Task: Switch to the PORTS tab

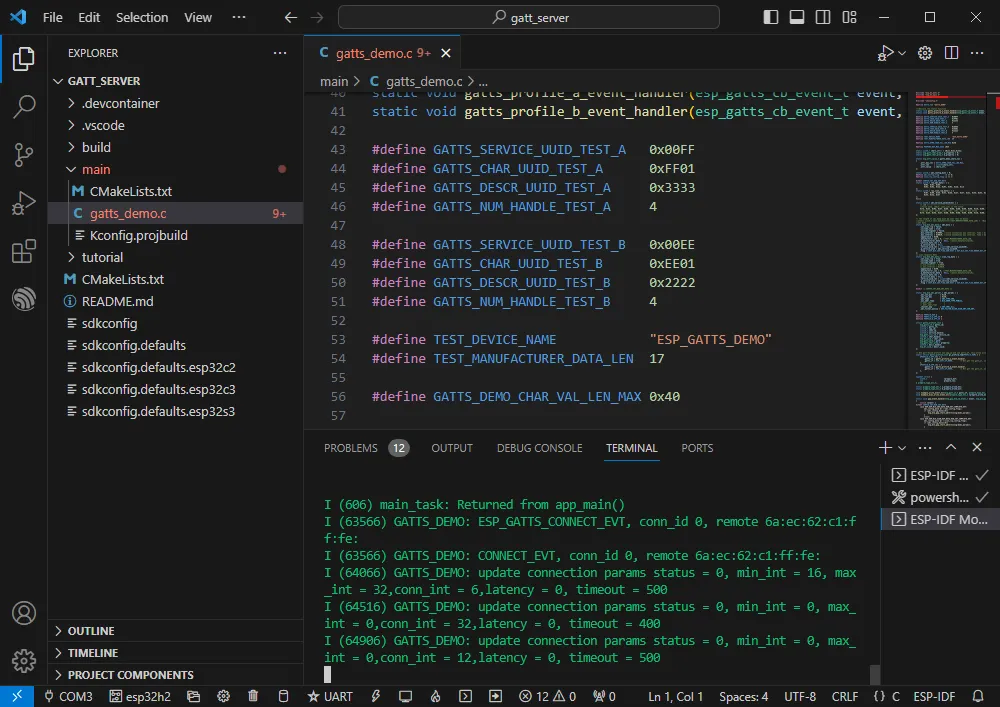Action: (x=697, y=448)
